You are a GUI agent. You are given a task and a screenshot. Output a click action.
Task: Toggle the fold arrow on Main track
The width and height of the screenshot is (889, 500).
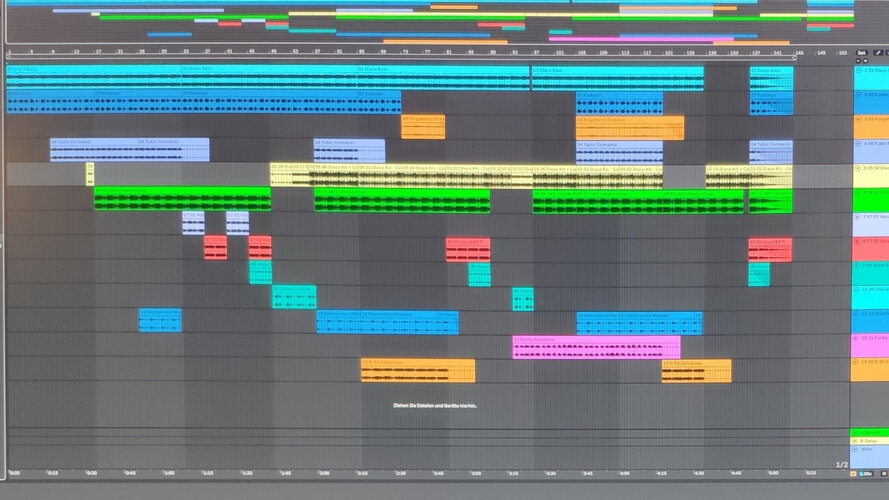pyautogui.click(x=856, y=449)
